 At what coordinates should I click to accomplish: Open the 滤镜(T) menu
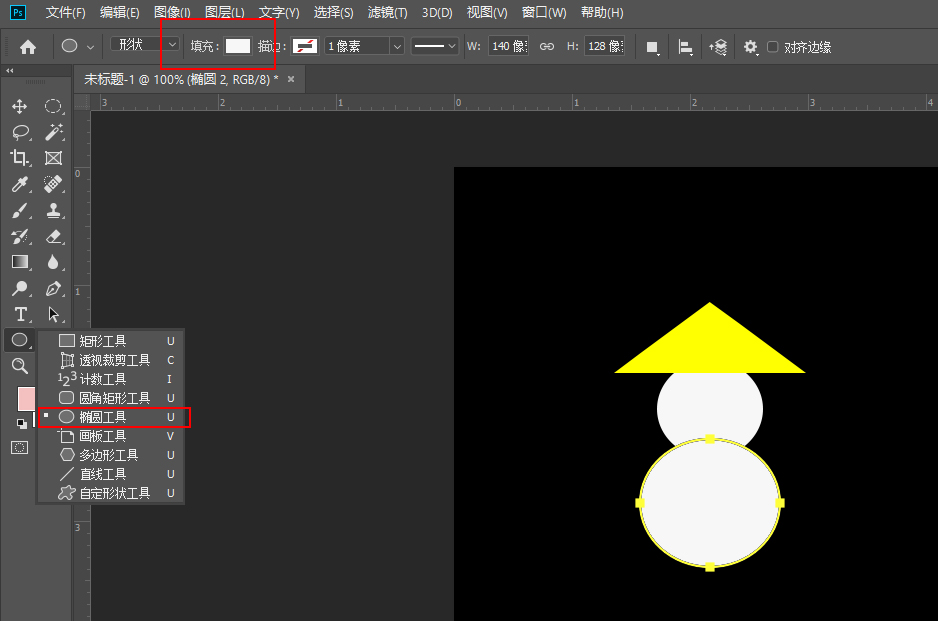tap(387, 13)
